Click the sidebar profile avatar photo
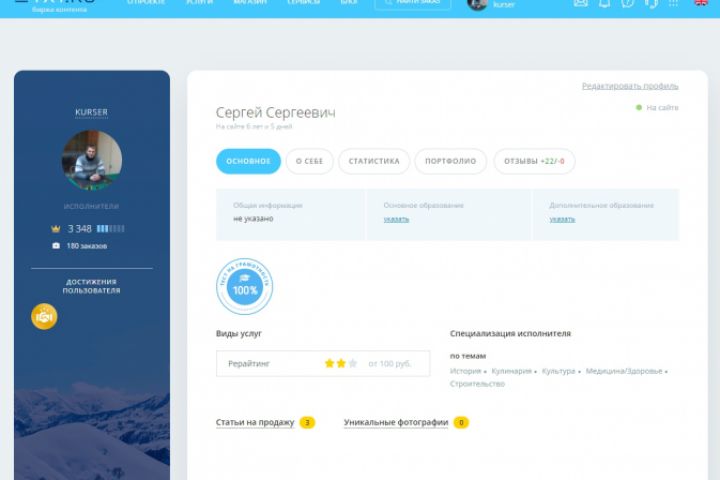The height and width of the screenshot is (480, 720). (92, 160)
